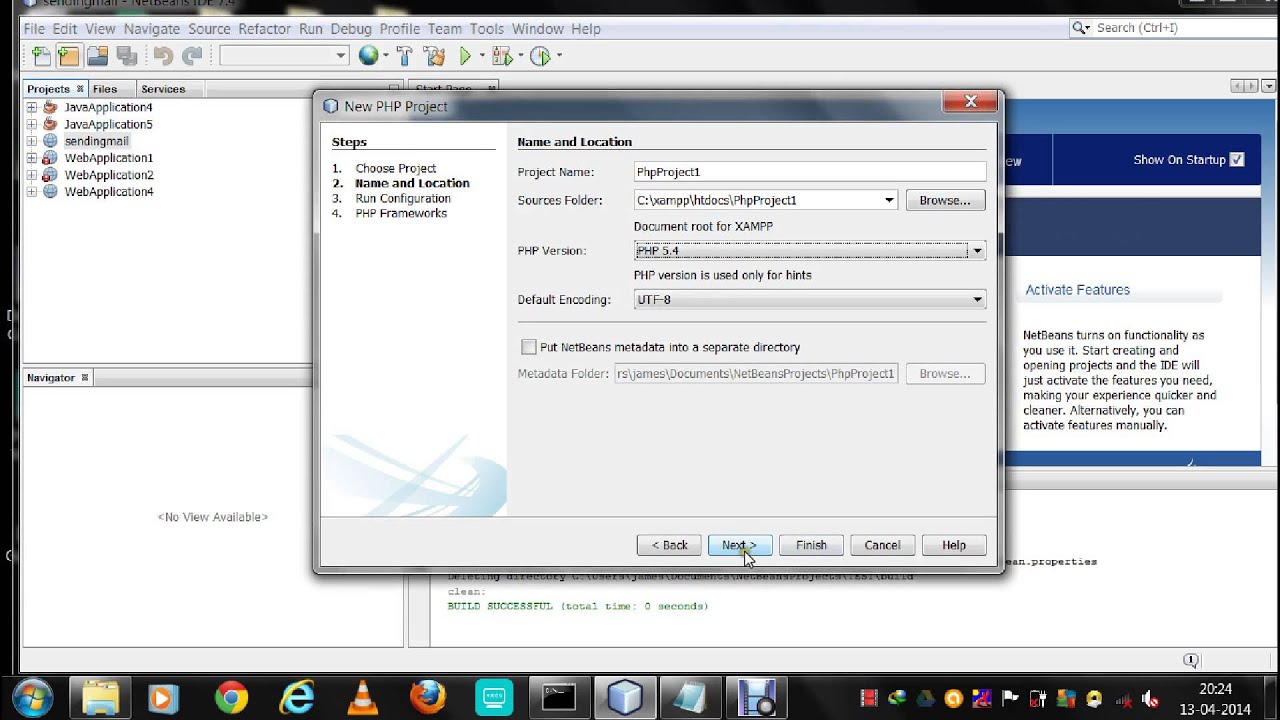Click the New File toolbar icon
This screenshot has width=1280, height=720.
point(41,56)
